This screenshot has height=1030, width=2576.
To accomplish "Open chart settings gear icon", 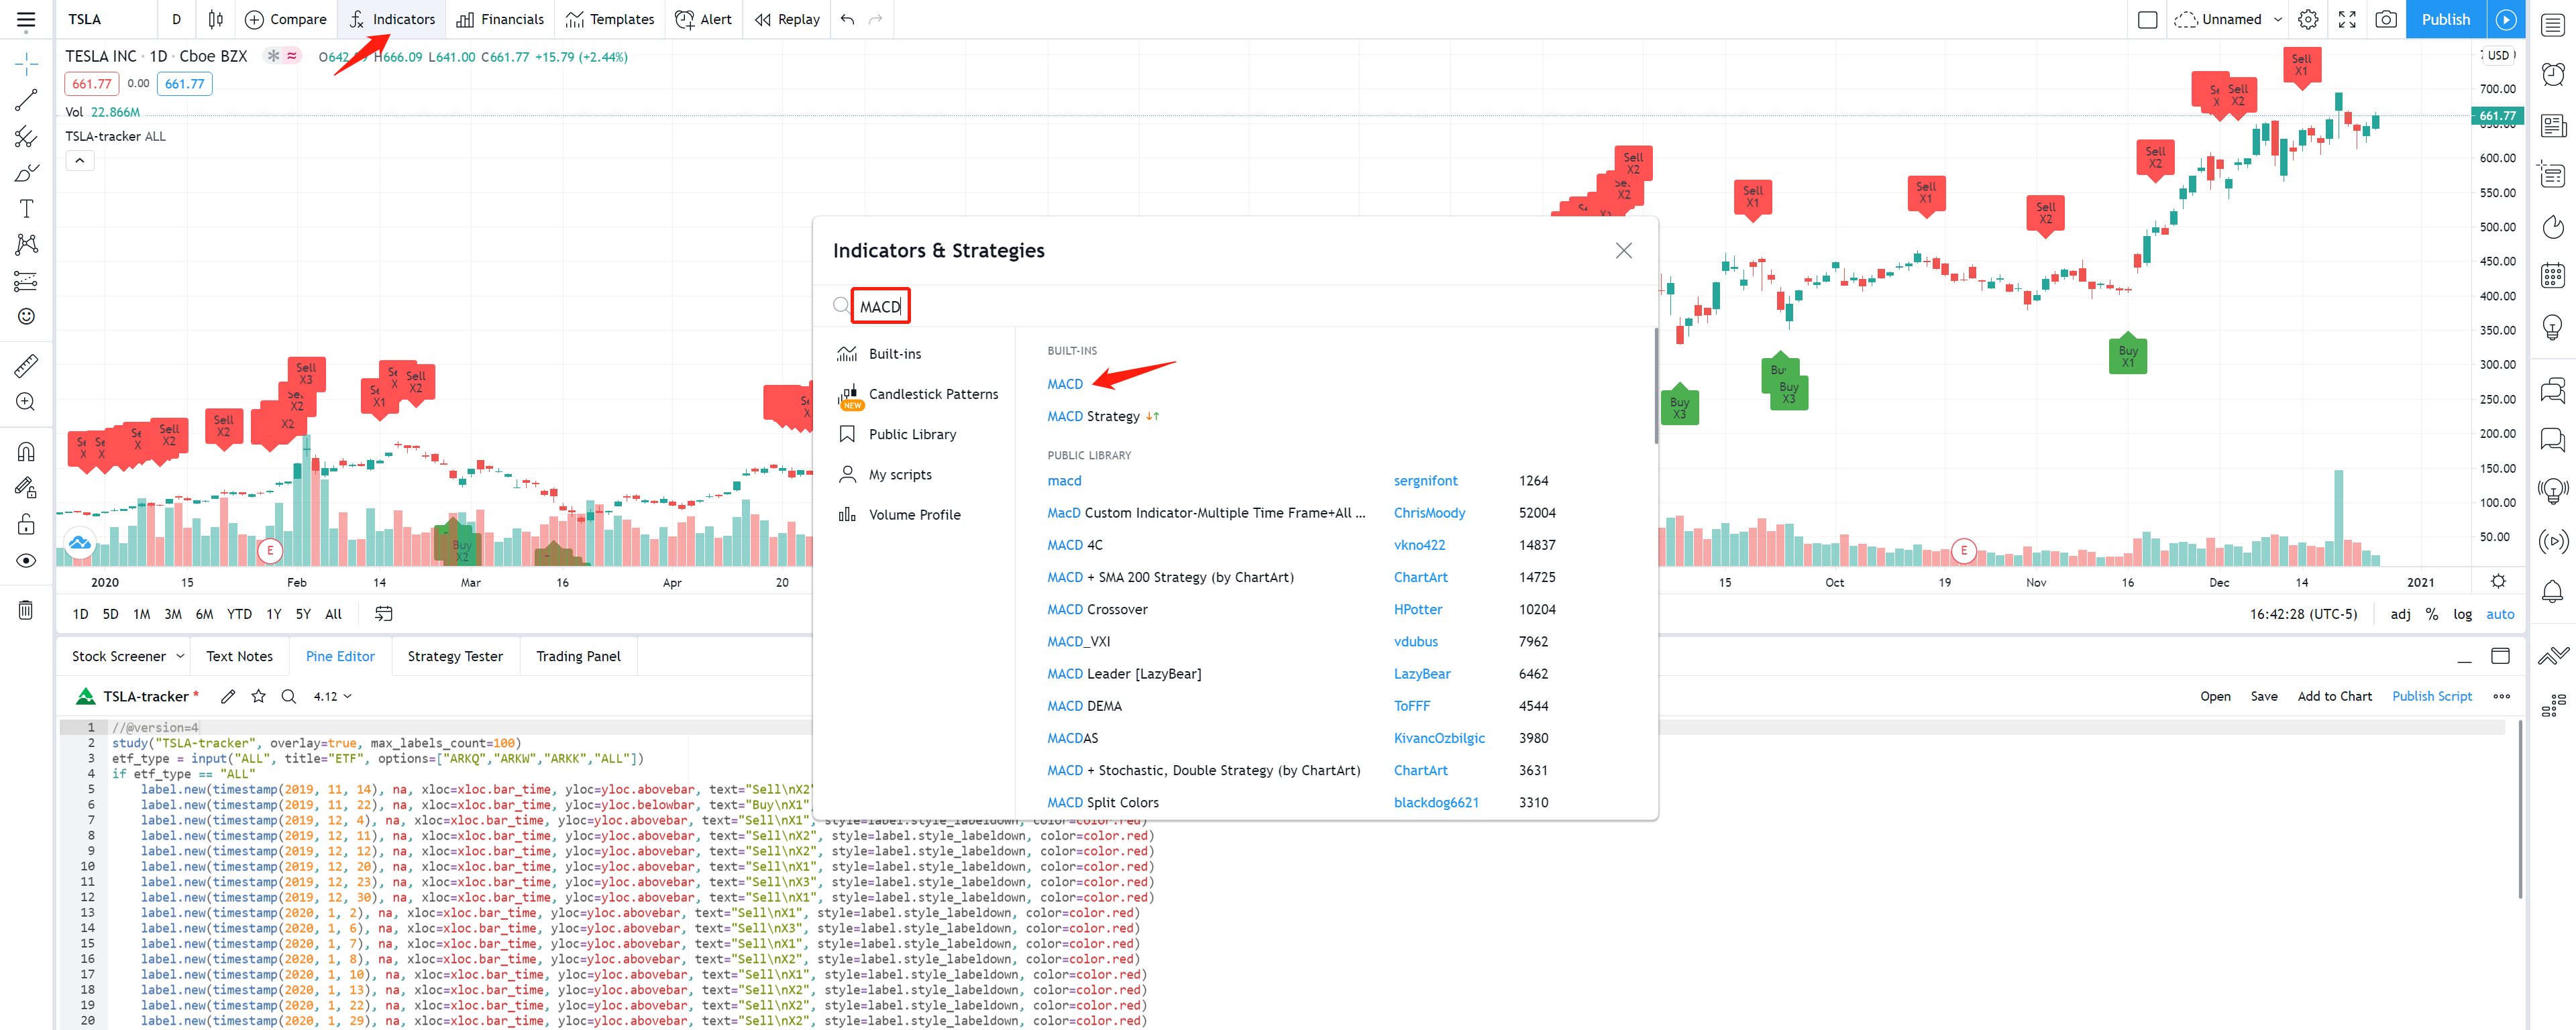I will [2308, 19].
